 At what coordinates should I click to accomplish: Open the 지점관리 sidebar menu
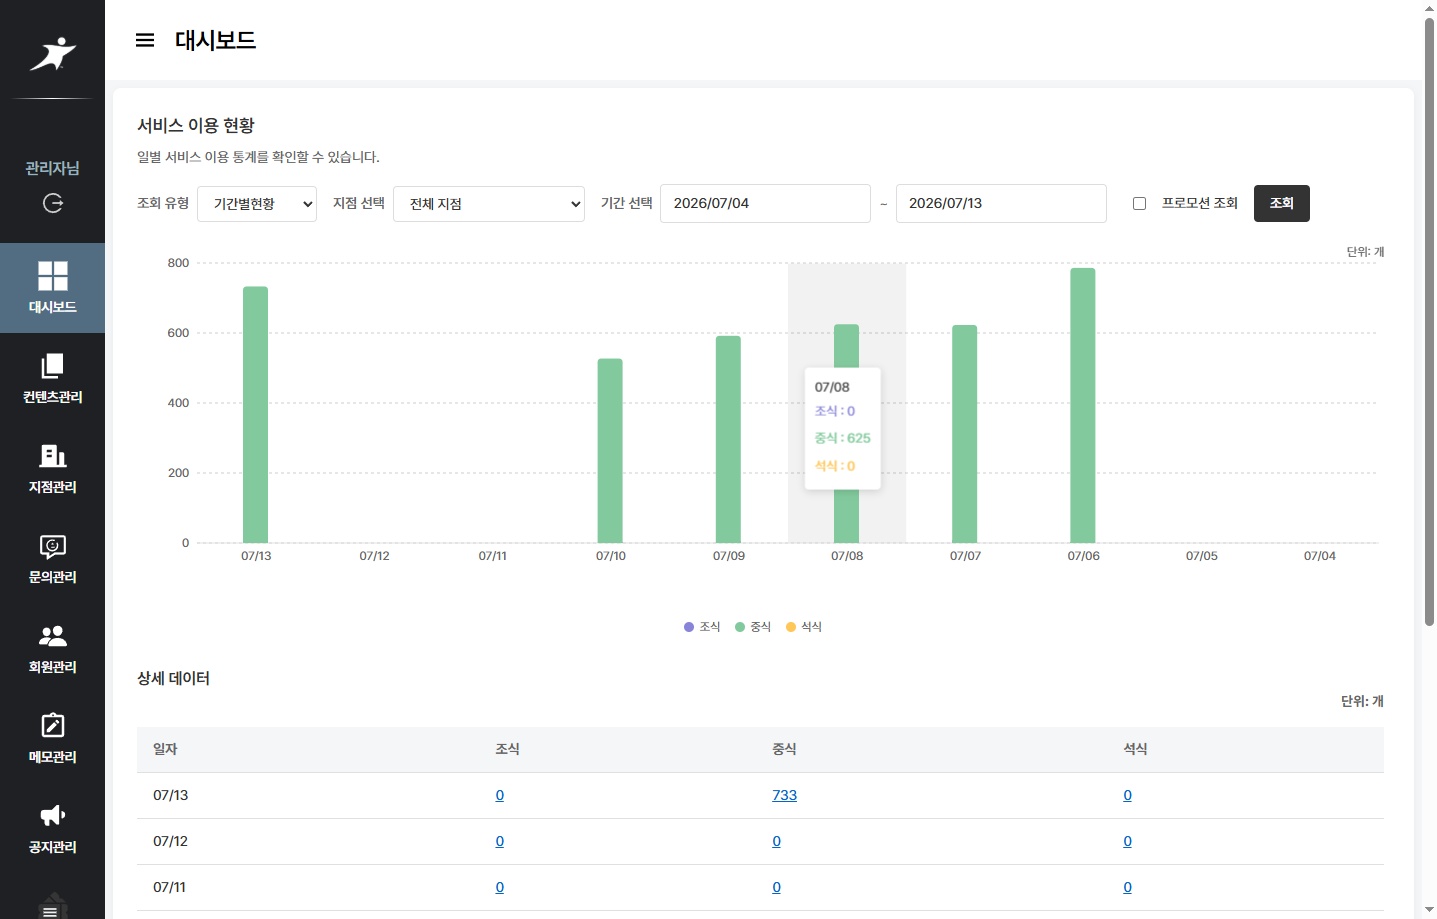[x=52, y=468]
